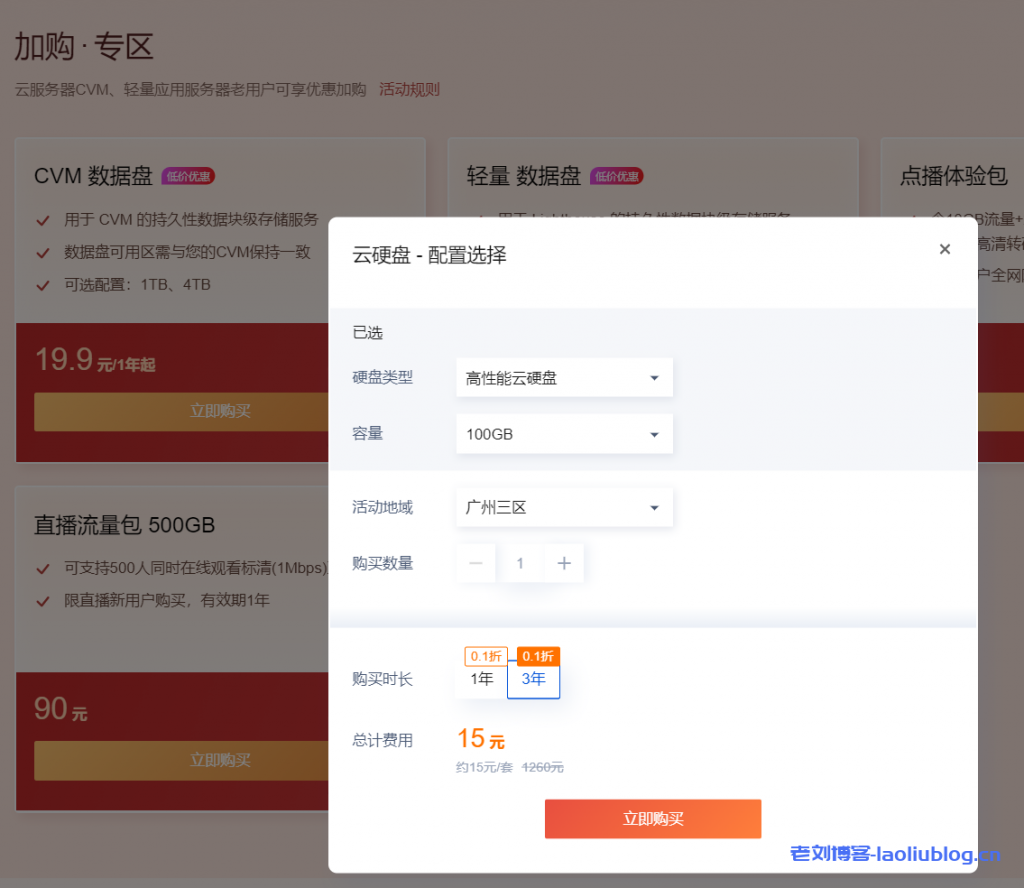Click the 19.9元/1年起 price text

pyautogui.click(x=95, y=361)
